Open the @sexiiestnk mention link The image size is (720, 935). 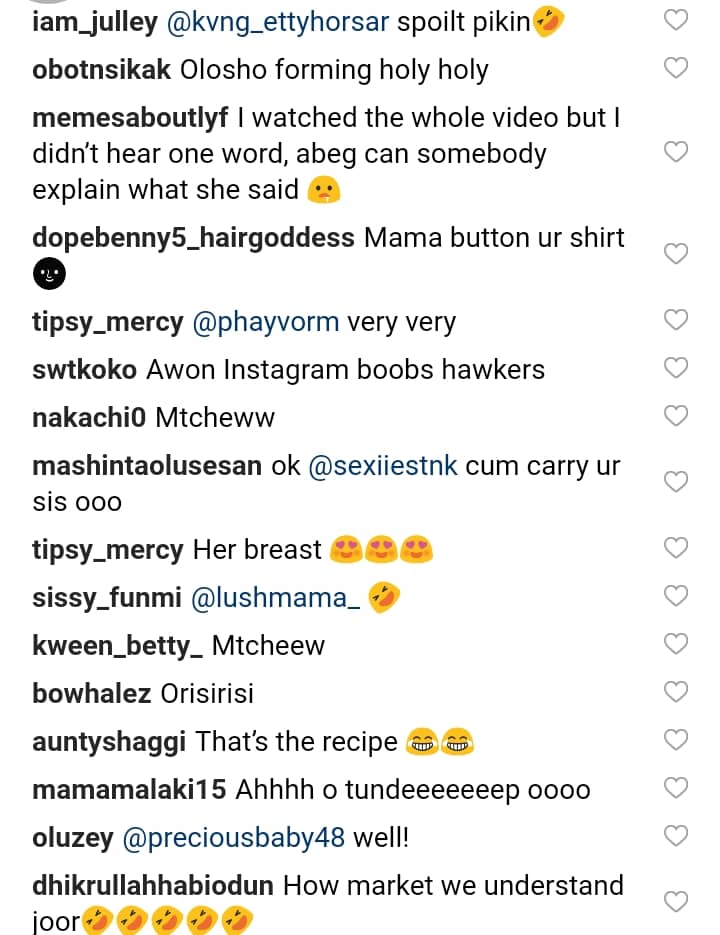pyautogui.click(x=383, y=466)
